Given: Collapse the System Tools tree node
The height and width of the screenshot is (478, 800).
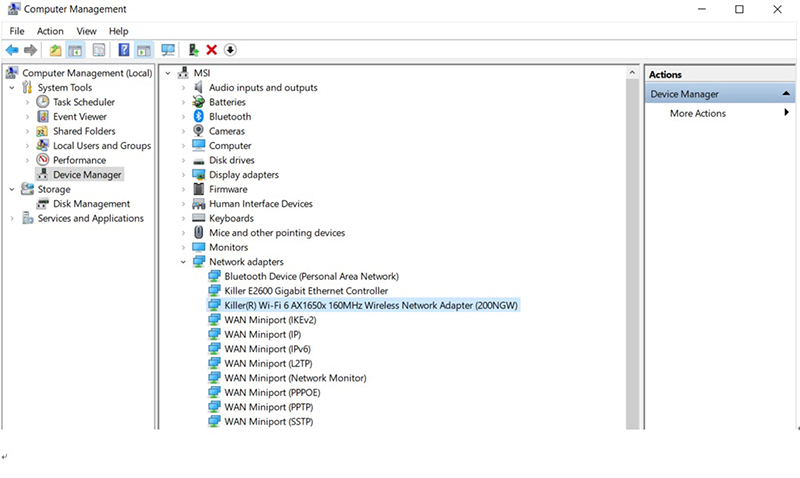Looking at the screenshot, I should (11, 88).
